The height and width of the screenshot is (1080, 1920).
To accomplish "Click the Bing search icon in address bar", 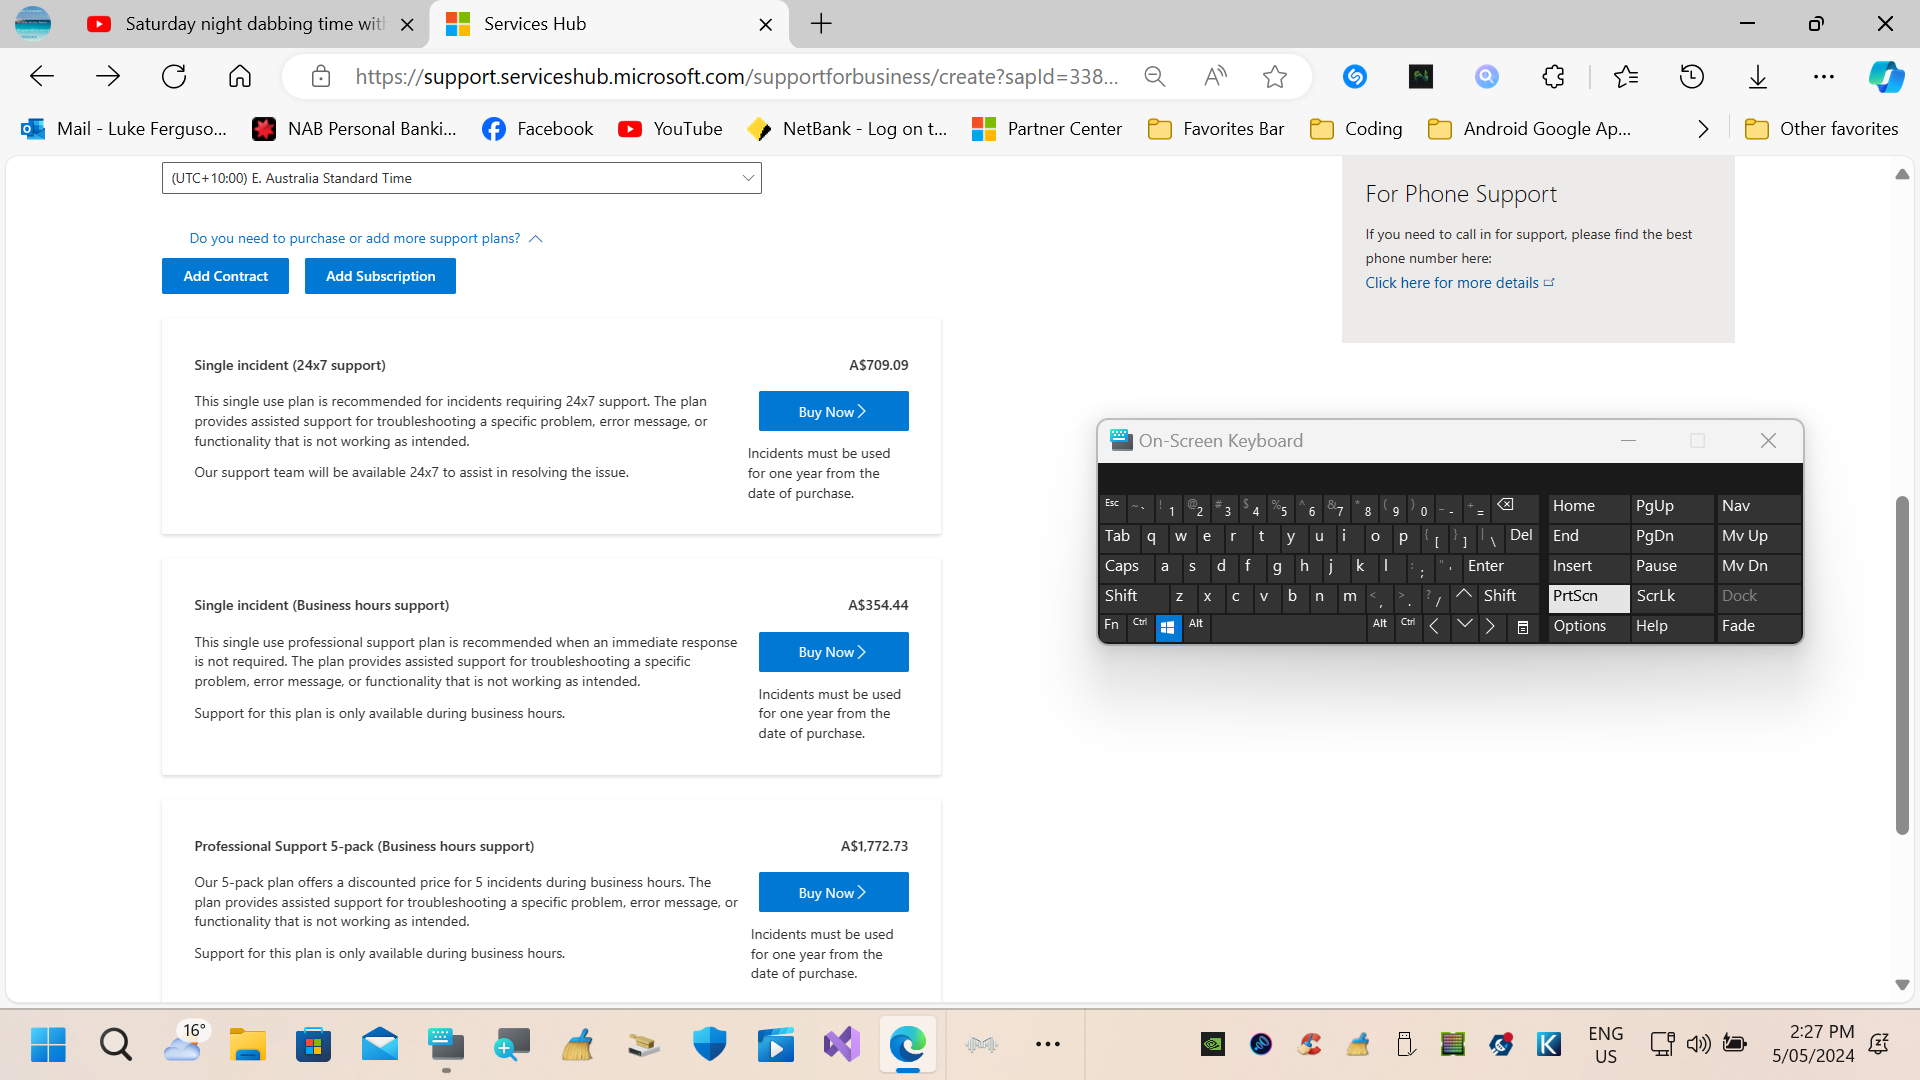I will (1487, 76).
